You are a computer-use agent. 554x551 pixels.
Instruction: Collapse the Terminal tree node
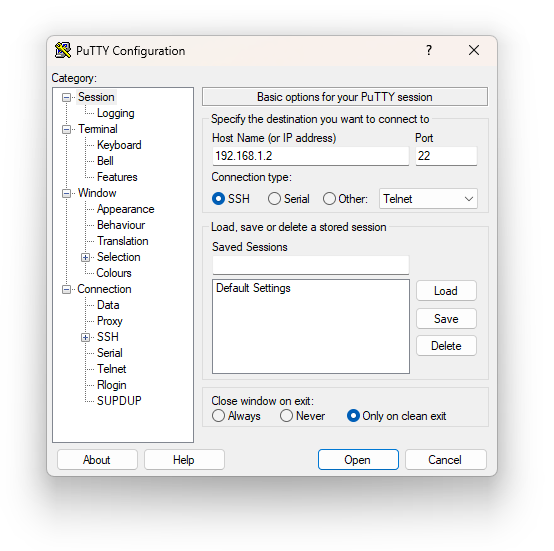66,130
